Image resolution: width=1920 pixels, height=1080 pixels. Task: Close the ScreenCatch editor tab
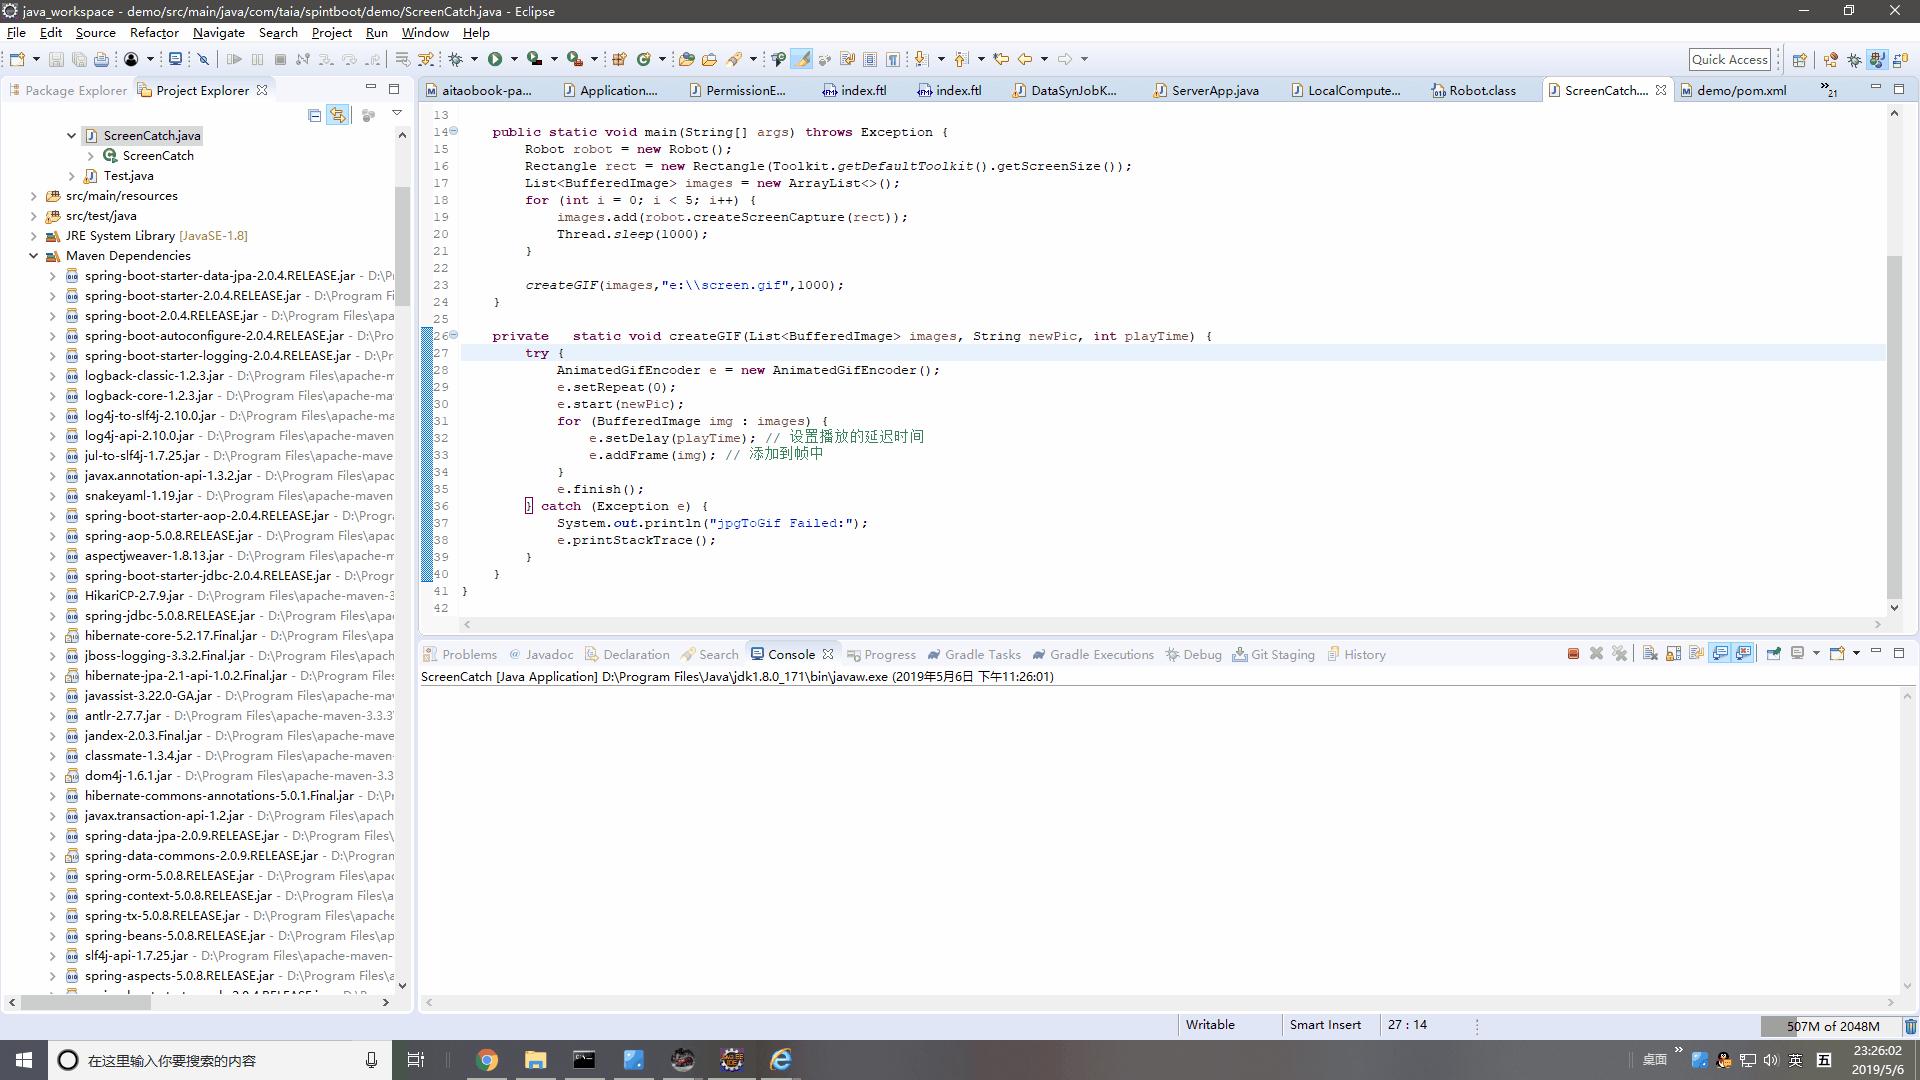1661,90
